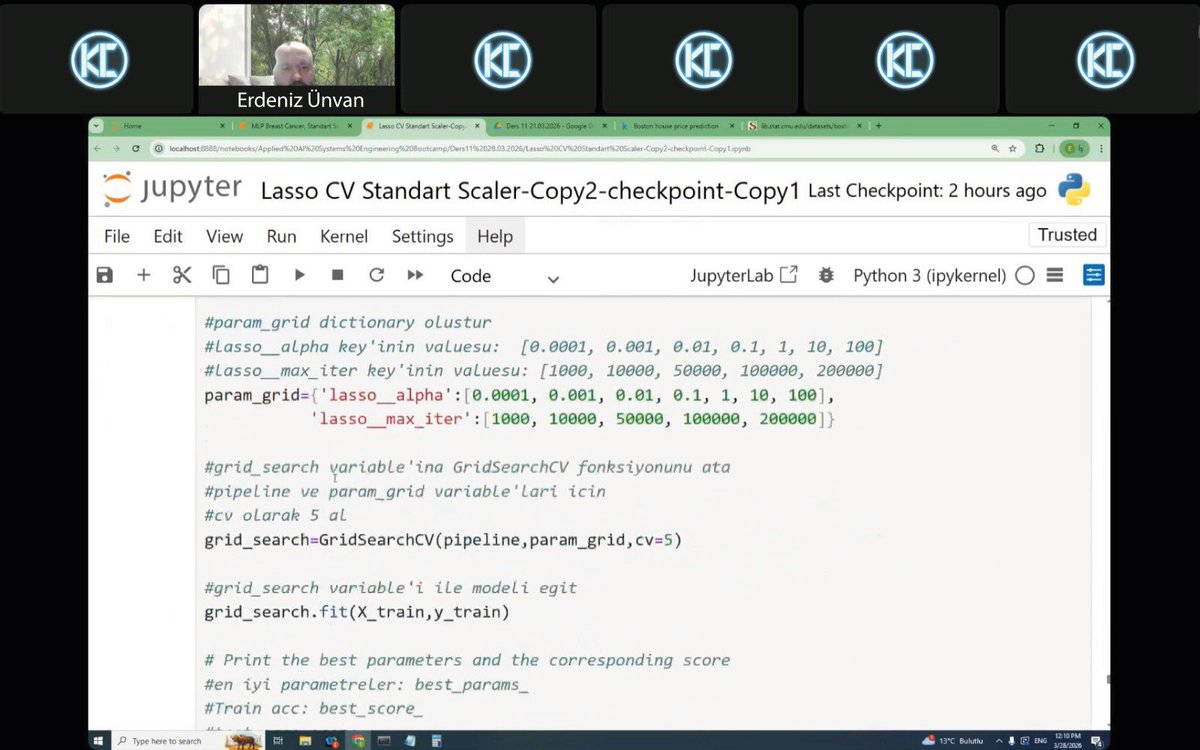
Task: Click the browser back arrow
Action: (x=98, y=148)
